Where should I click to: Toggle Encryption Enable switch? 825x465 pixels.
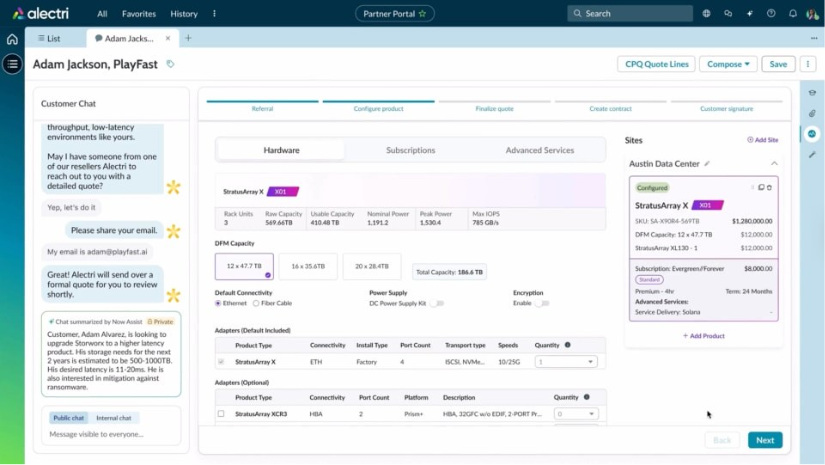click(542, 304)
